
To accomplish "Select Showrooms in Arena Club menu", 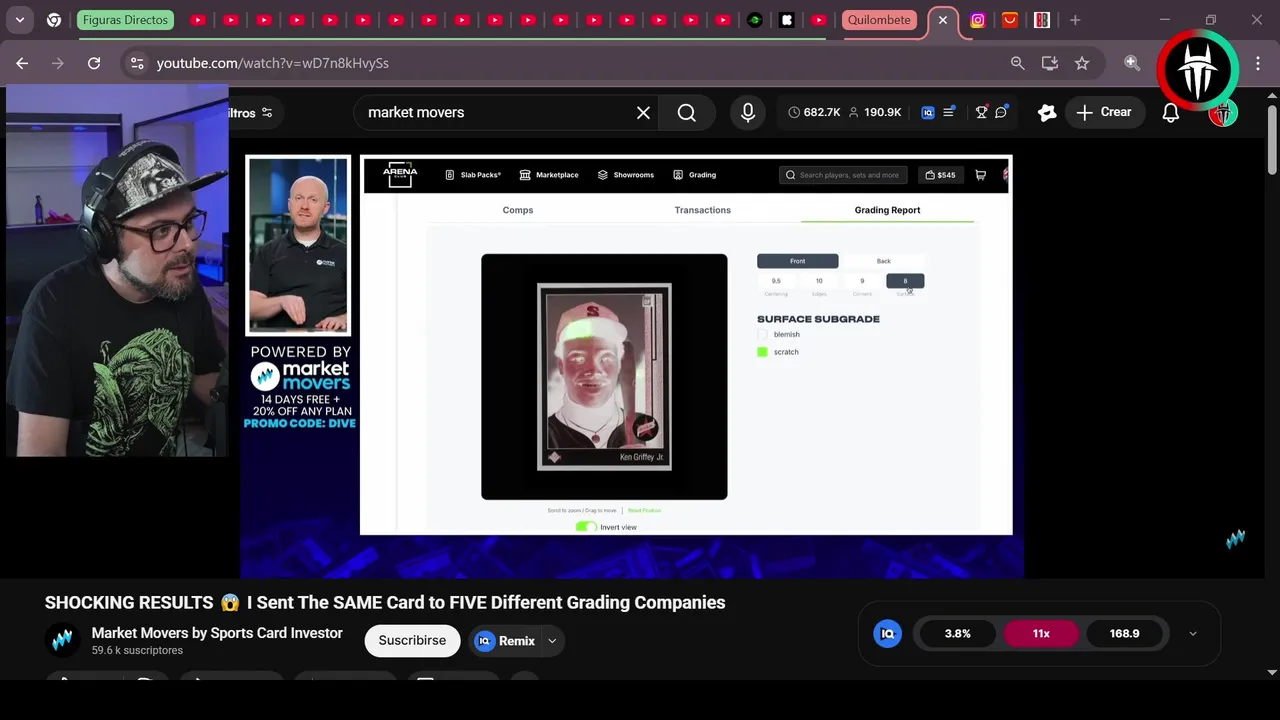I will [x=626, y=175].
